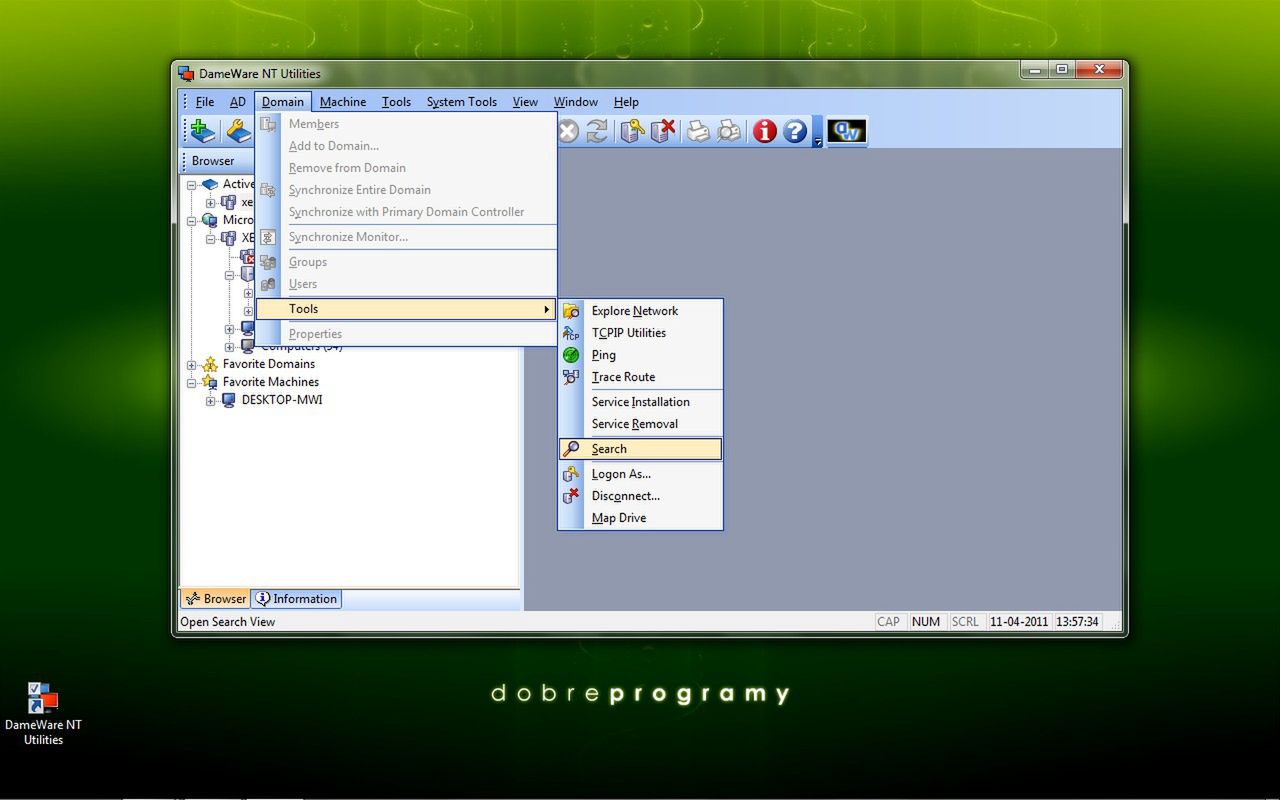Image resolution: width=1280 pixels, height=800 pixels.
Task: Open the Help menu
Action: (626, 102)
